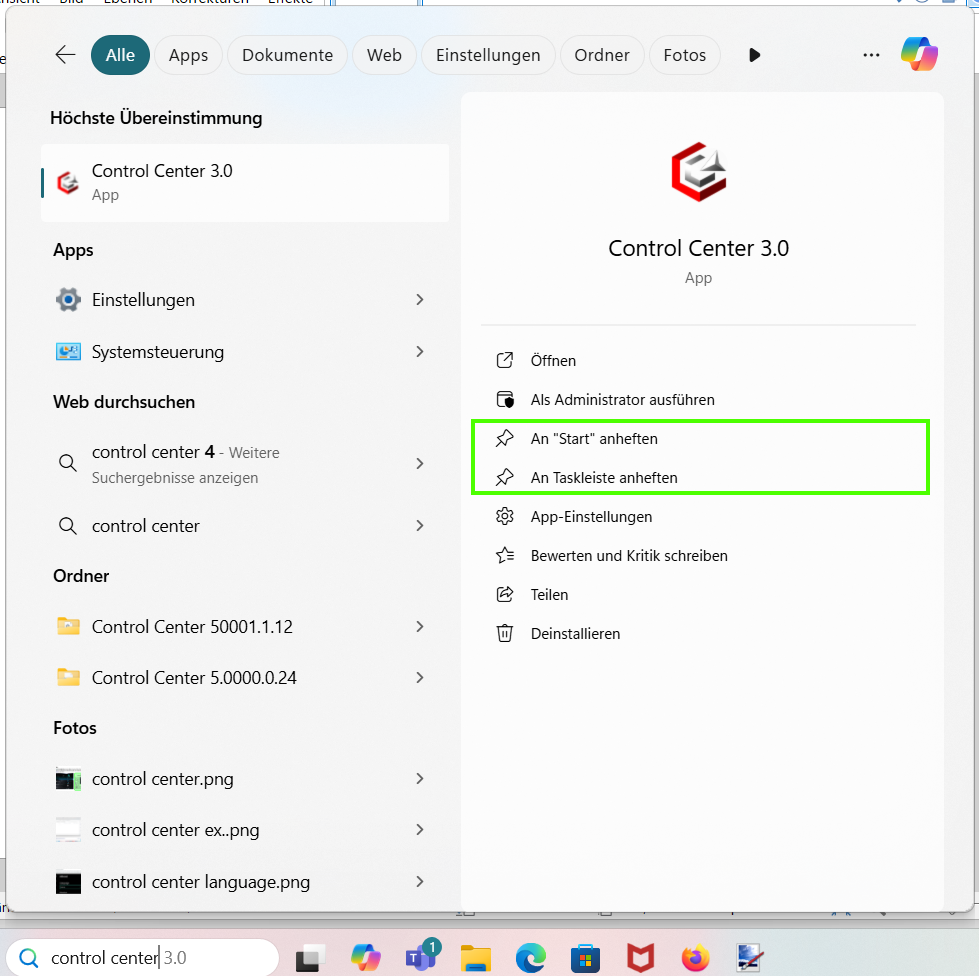Viewport: 979px width, 976px height.
Task: Expand the Control Center 50001.1.12 folder result
Action: 419,626
